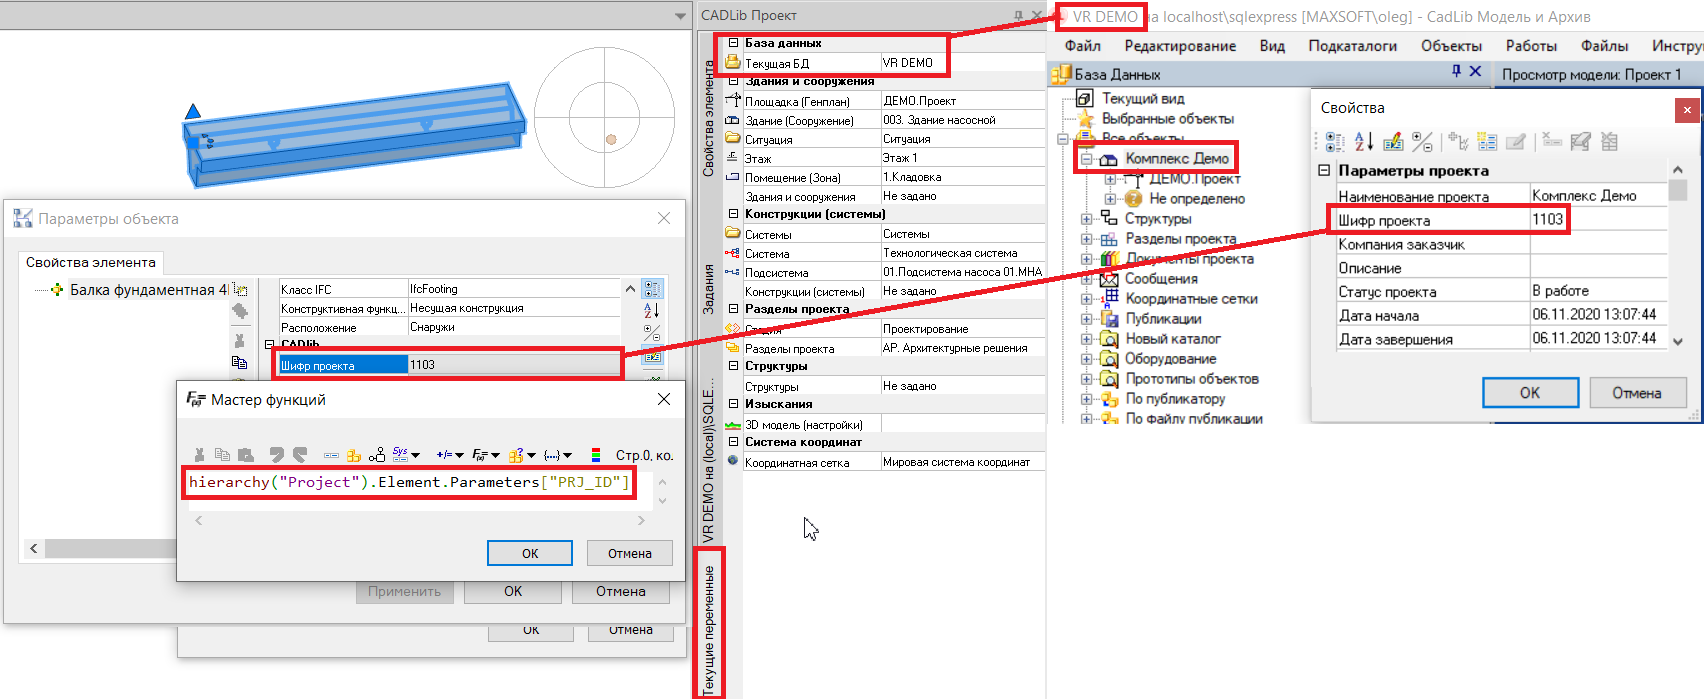Click the color palette icon in Мастер функций toolbar

click(595, 455)
